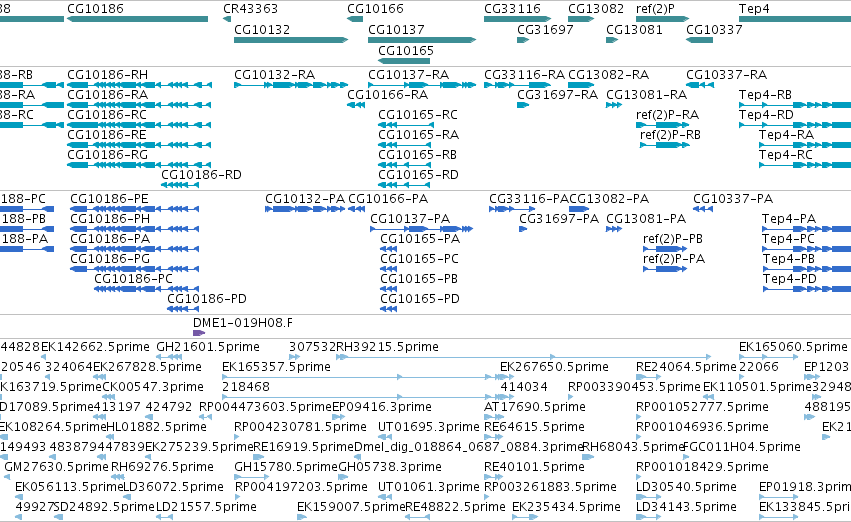
Task: Click transcript CG10186-RG
Action: (x=139, y=165)
